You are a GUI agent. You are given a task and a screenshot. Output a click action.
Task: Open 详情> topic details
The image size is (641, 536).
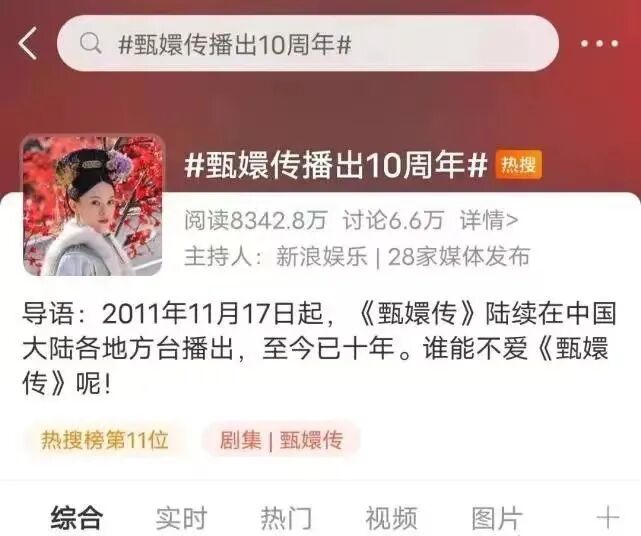click(489, 220)
